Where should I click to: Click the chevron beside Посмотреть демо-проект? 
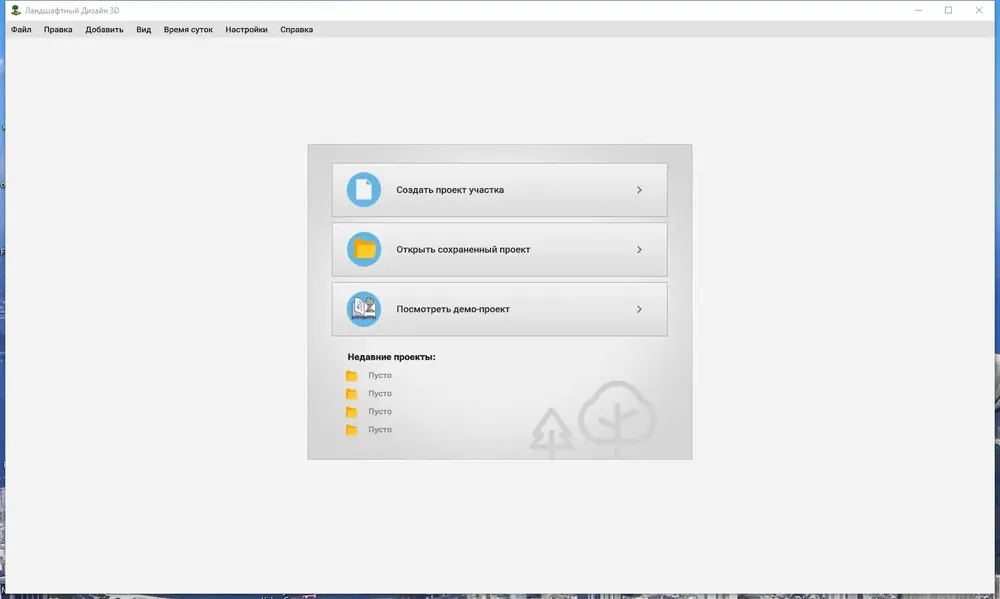[639, 309]
